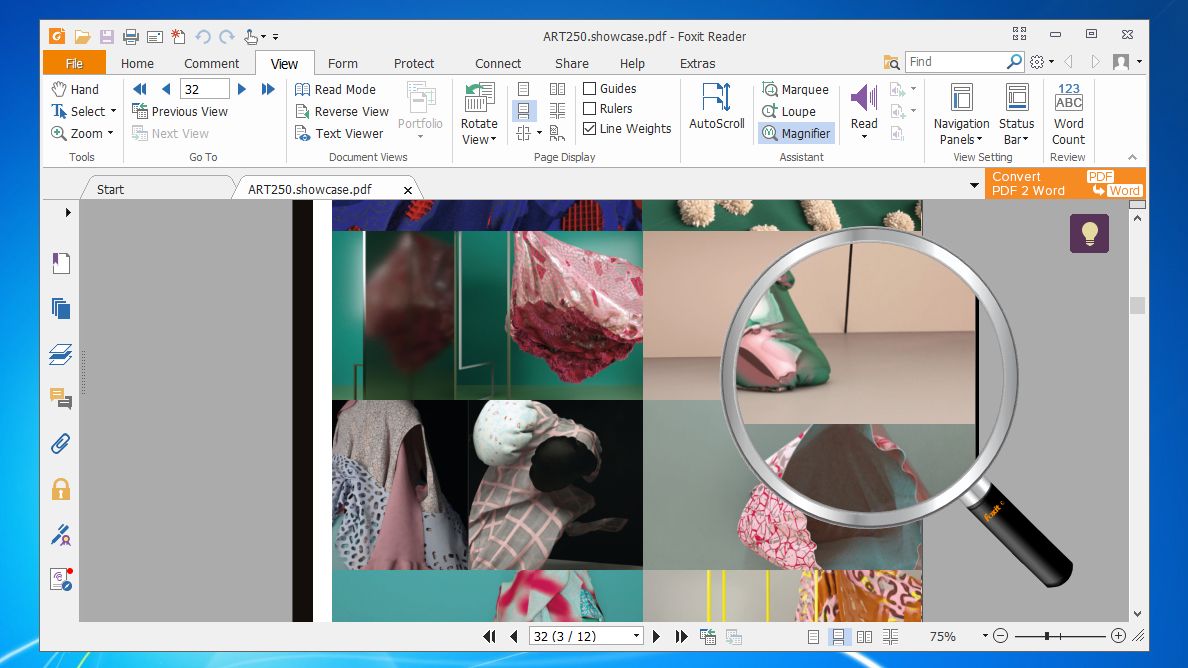Viewport: 1188px width, 668px height.
Task: Open attachments panel with paperclip icon
Action: pos(61,444)
